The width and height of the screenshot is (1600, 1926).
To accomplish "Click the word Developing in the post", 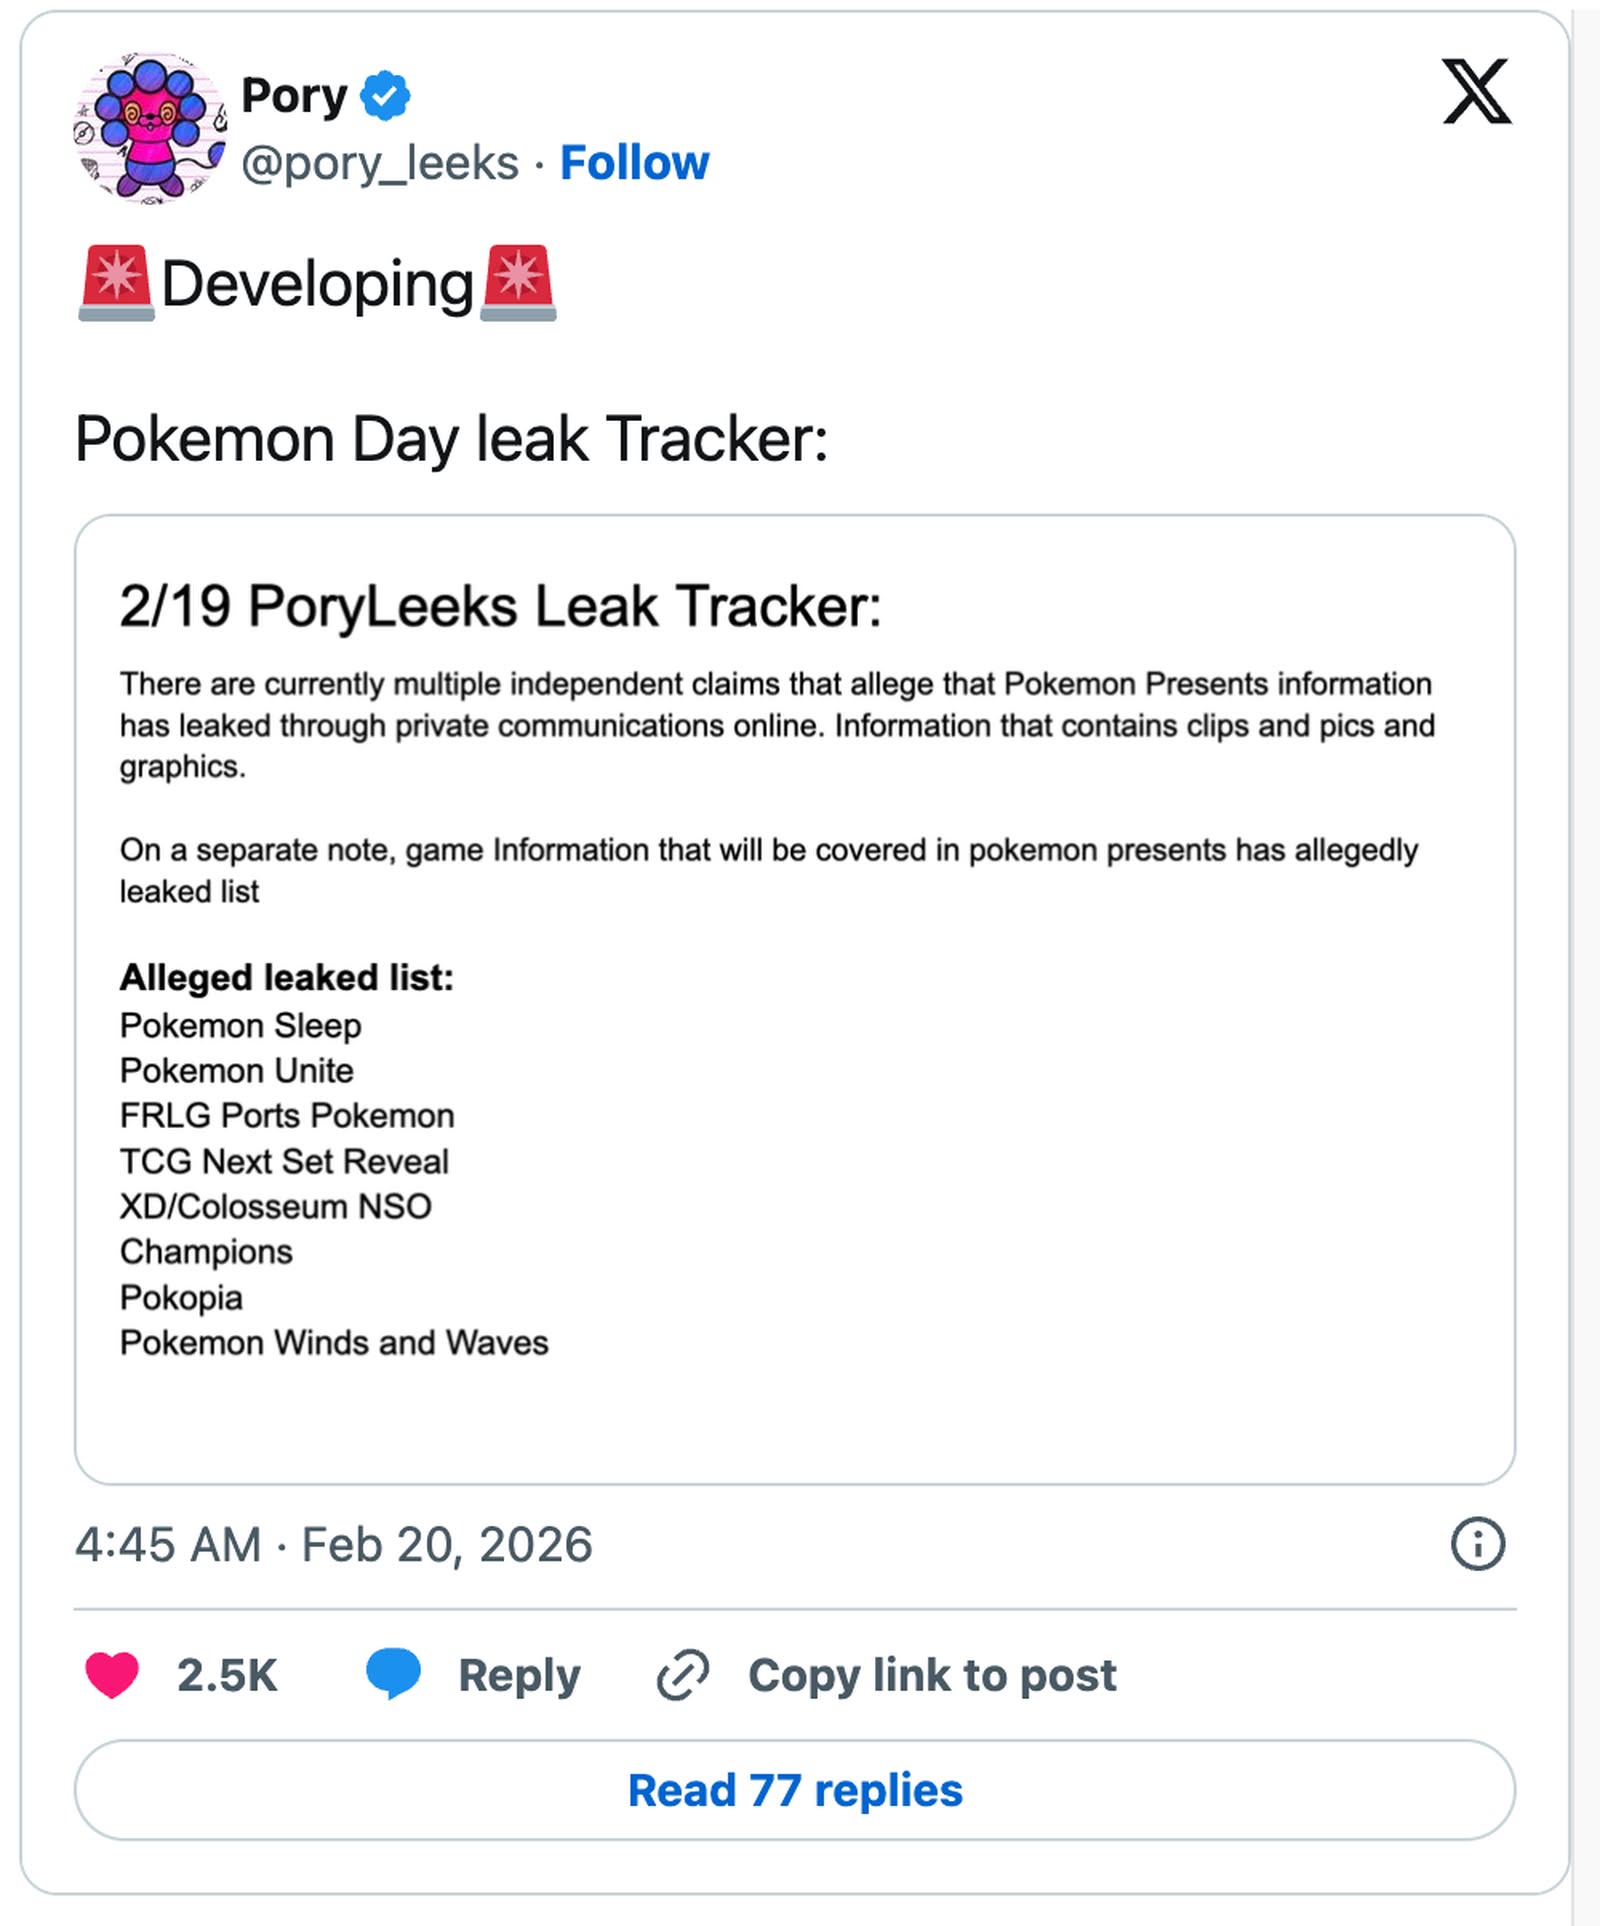I will click(x=317, y=284).
